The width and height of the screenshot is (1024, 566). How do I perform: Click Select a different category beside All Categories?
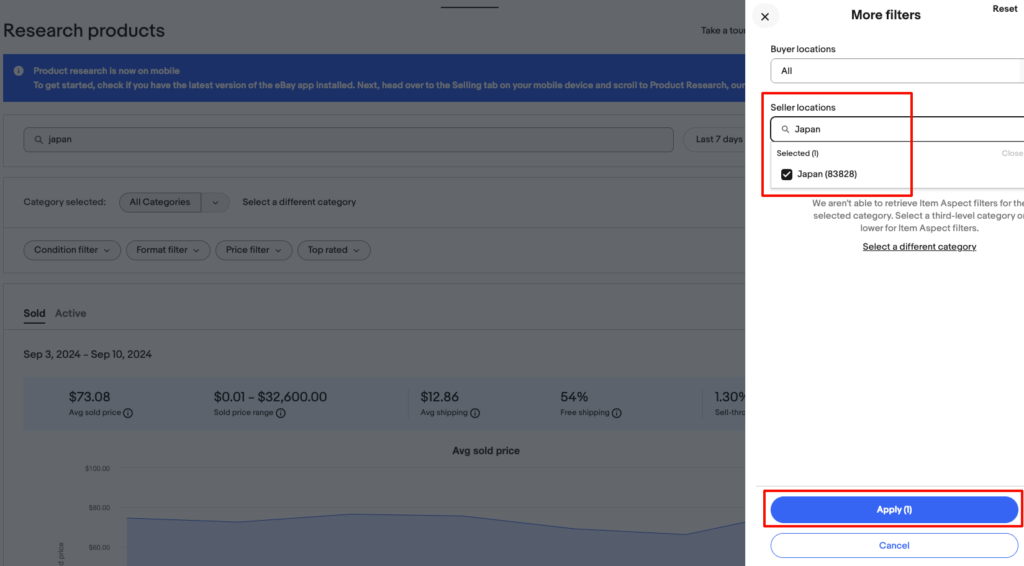(299, 202)
